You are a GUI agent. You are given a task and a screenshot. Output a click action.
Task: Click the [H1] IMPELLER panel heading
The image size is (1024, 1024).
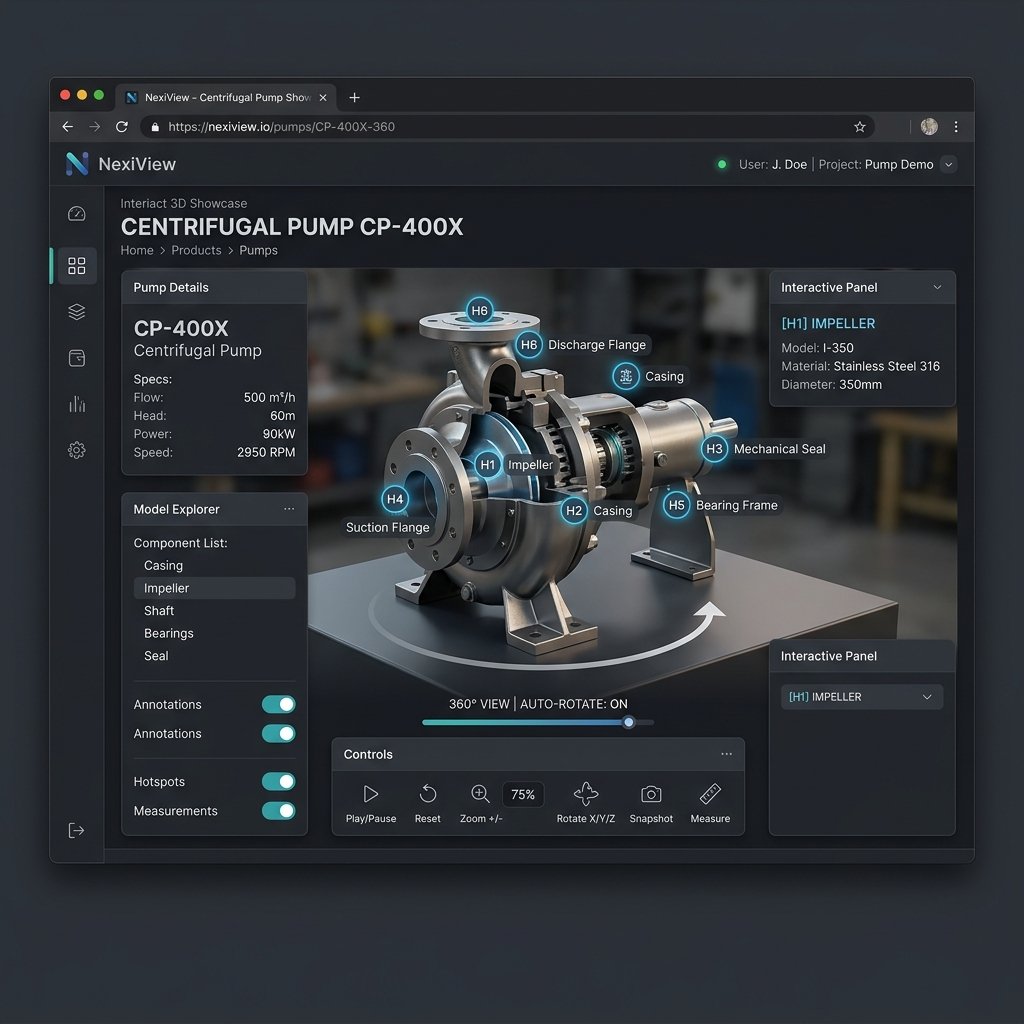pyautogui.click(x=828, y=323)
